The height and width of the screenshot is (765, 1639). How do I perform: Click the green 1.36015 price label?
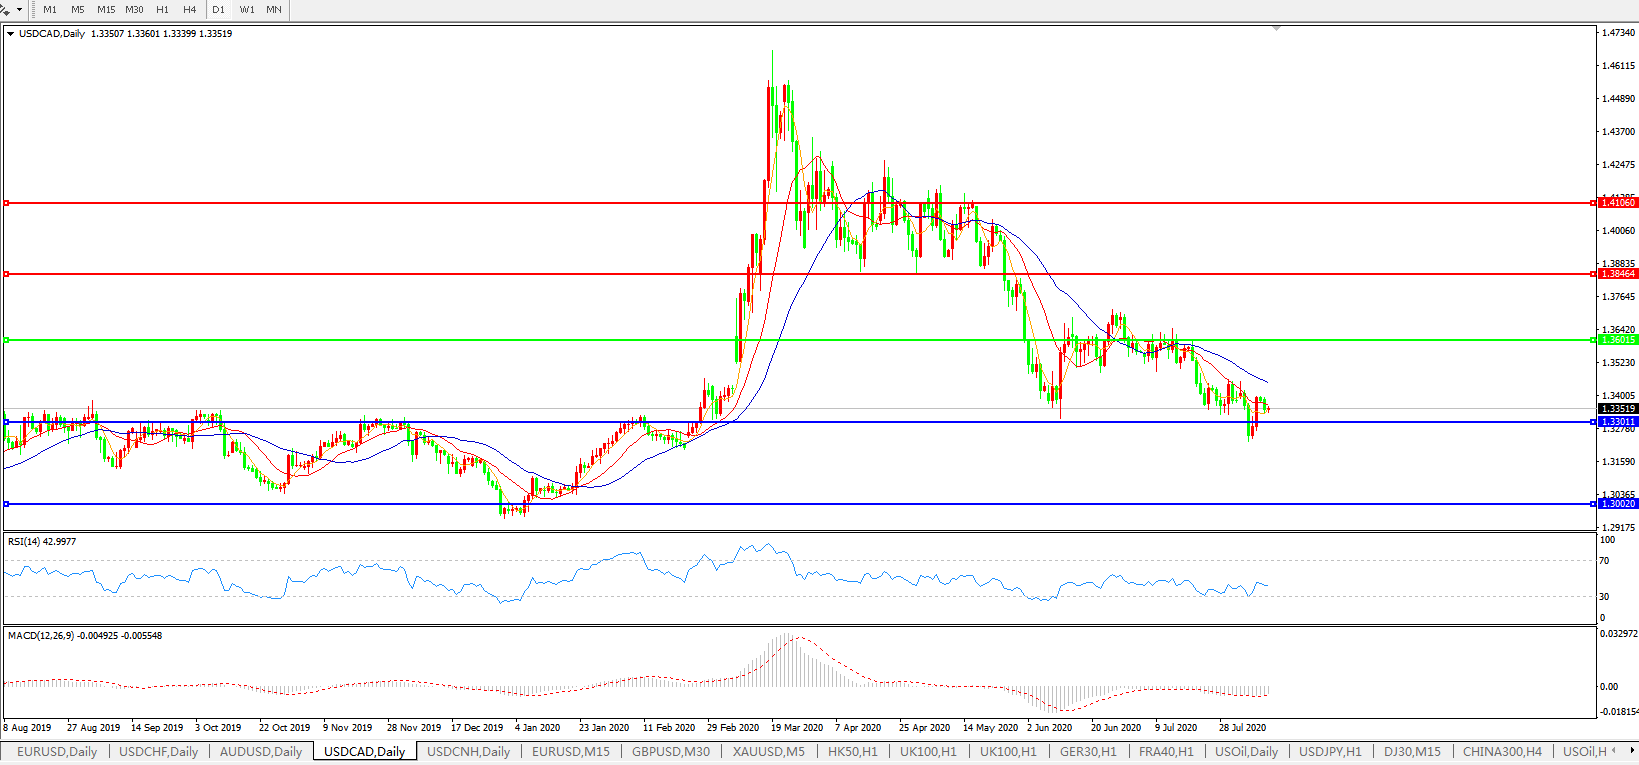pyautogui.click(x=1617, y=340)
